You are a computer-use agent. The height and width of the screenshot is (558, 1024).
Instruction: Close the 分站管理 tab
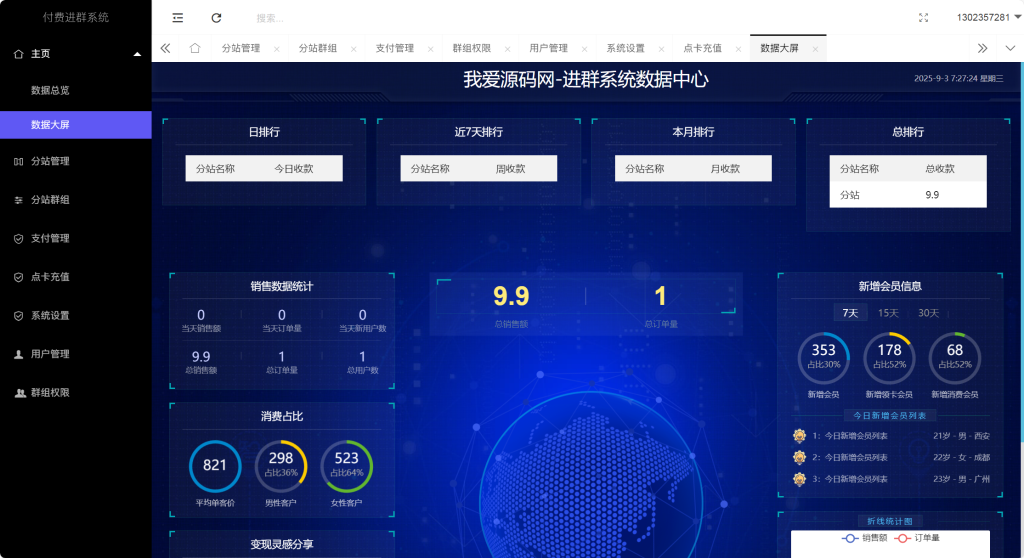pyautogui.click(x=277, y=49)
